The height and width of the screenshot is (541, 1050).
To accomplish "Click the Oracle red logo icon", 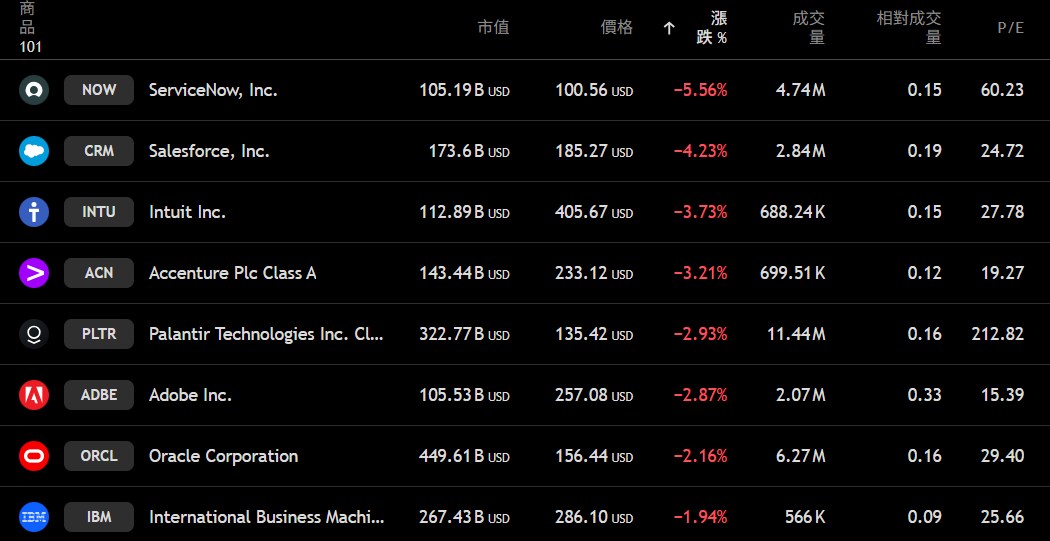I will click(34, 456).
